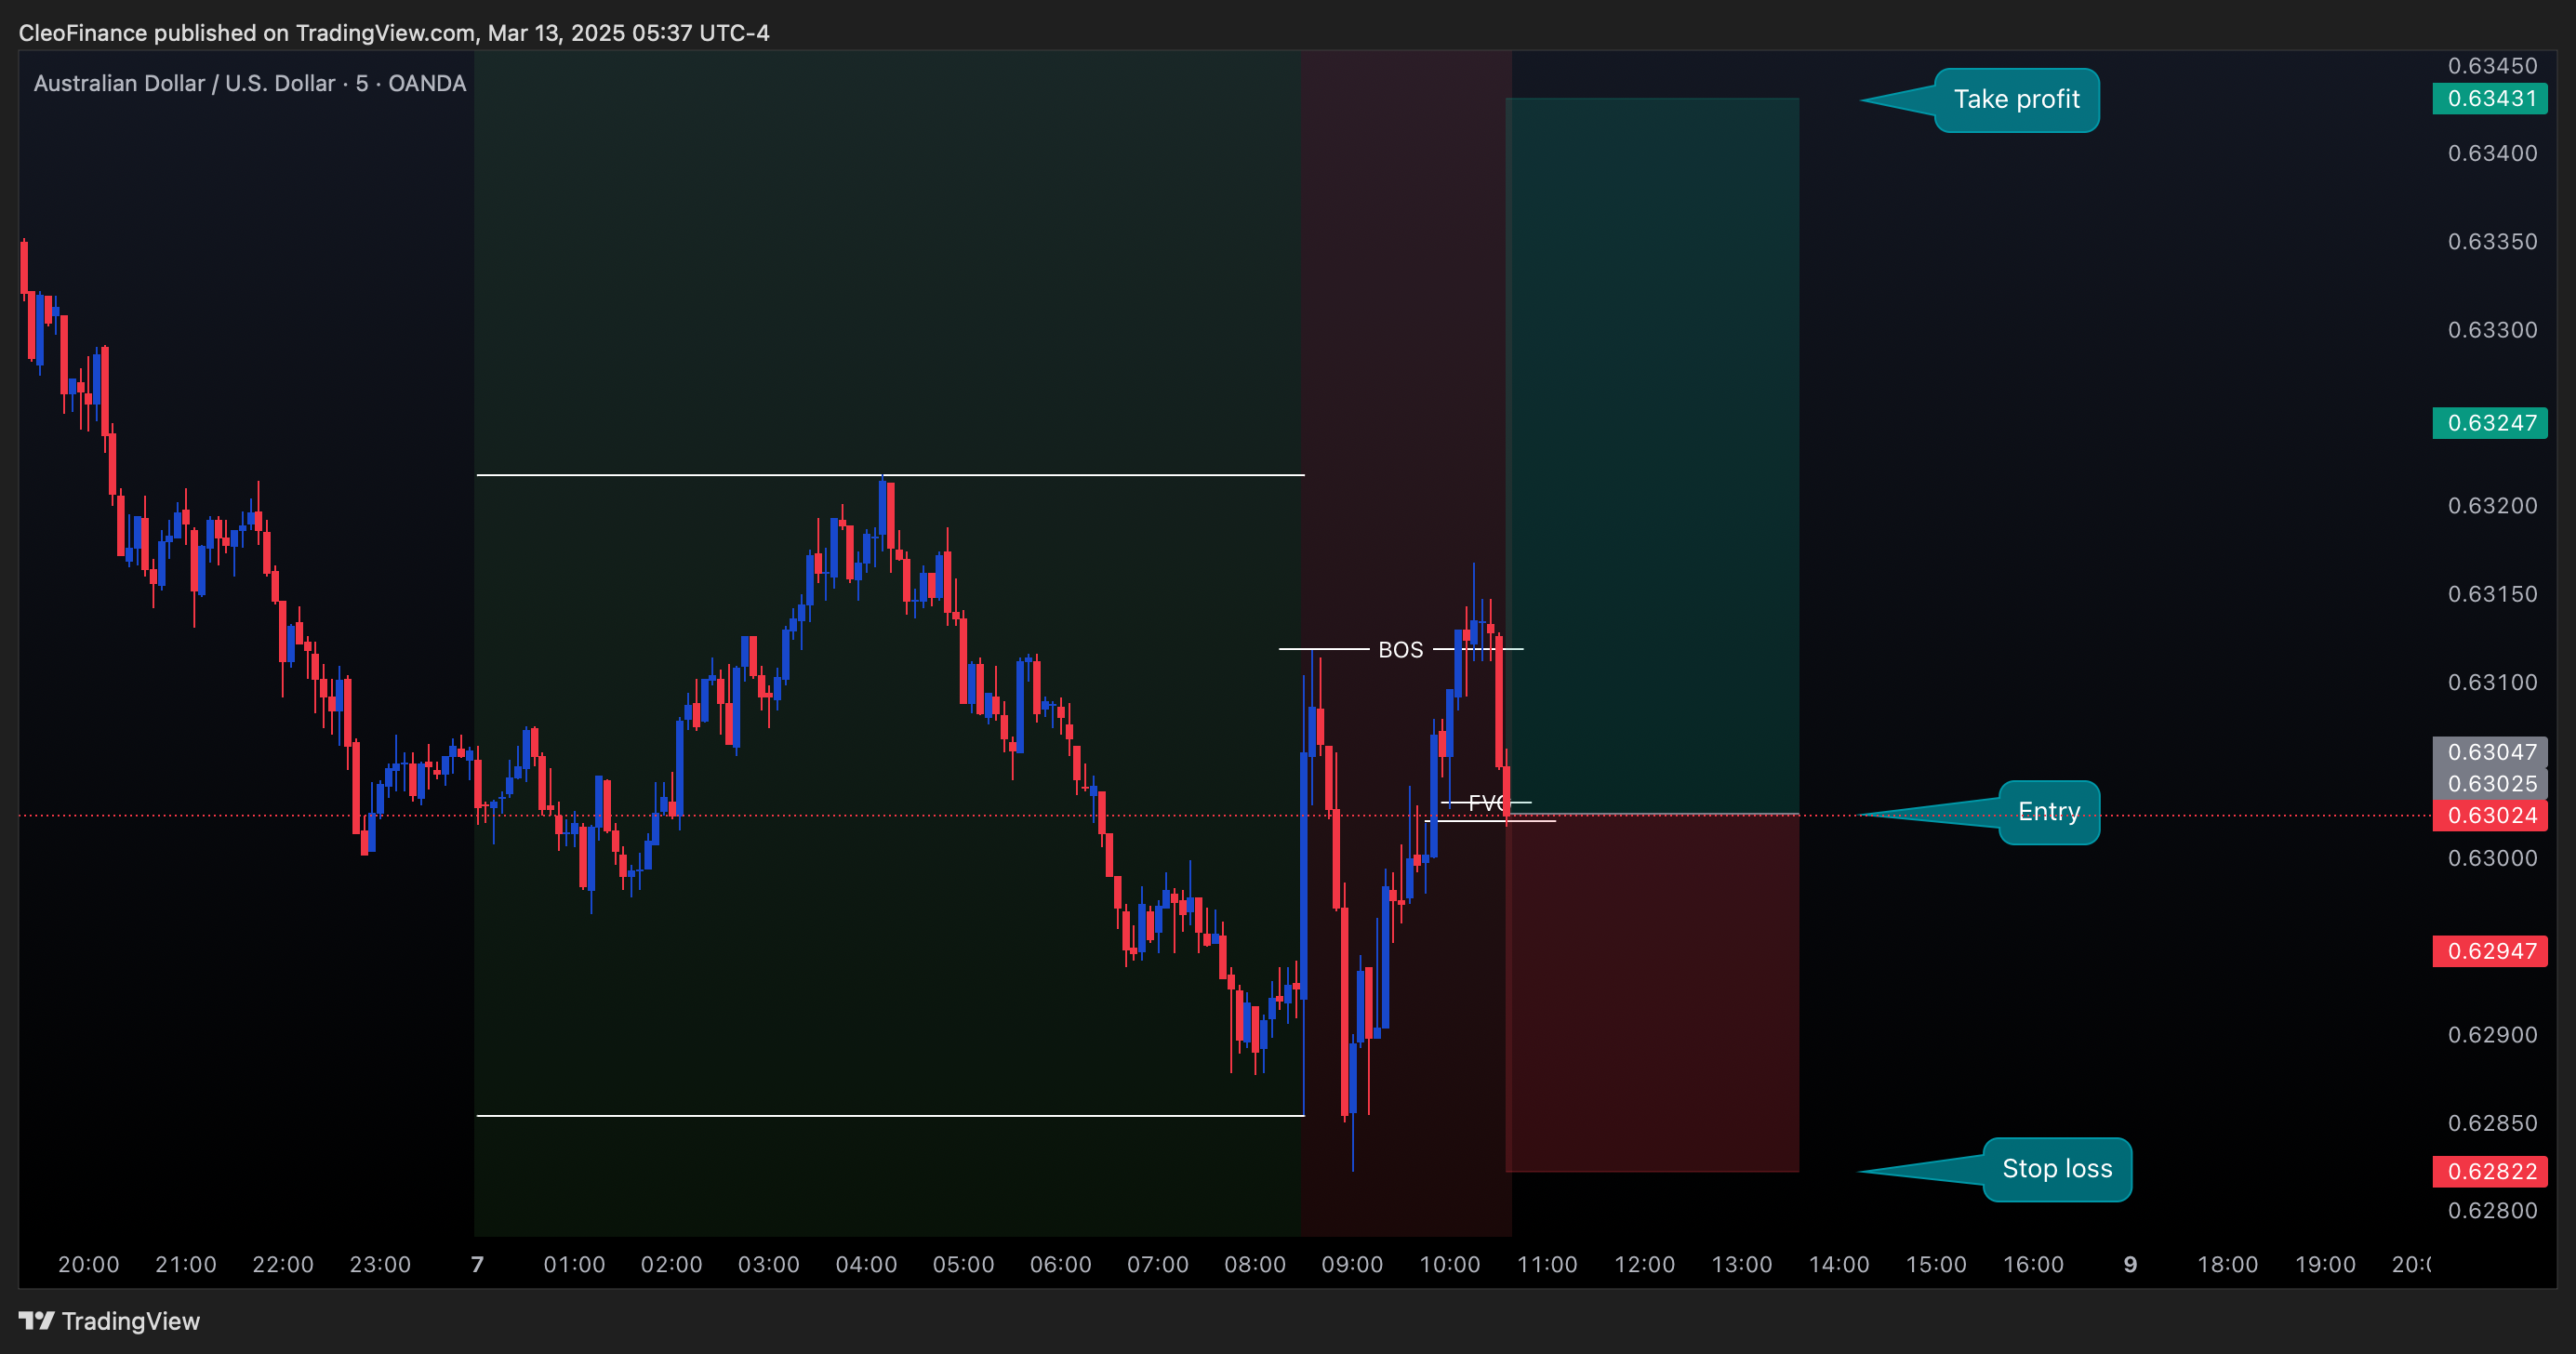Click the 23:00 time axis label
Image resolution: width=2576 pixels, height=1354 pixels.
(x=380, y=1265)
